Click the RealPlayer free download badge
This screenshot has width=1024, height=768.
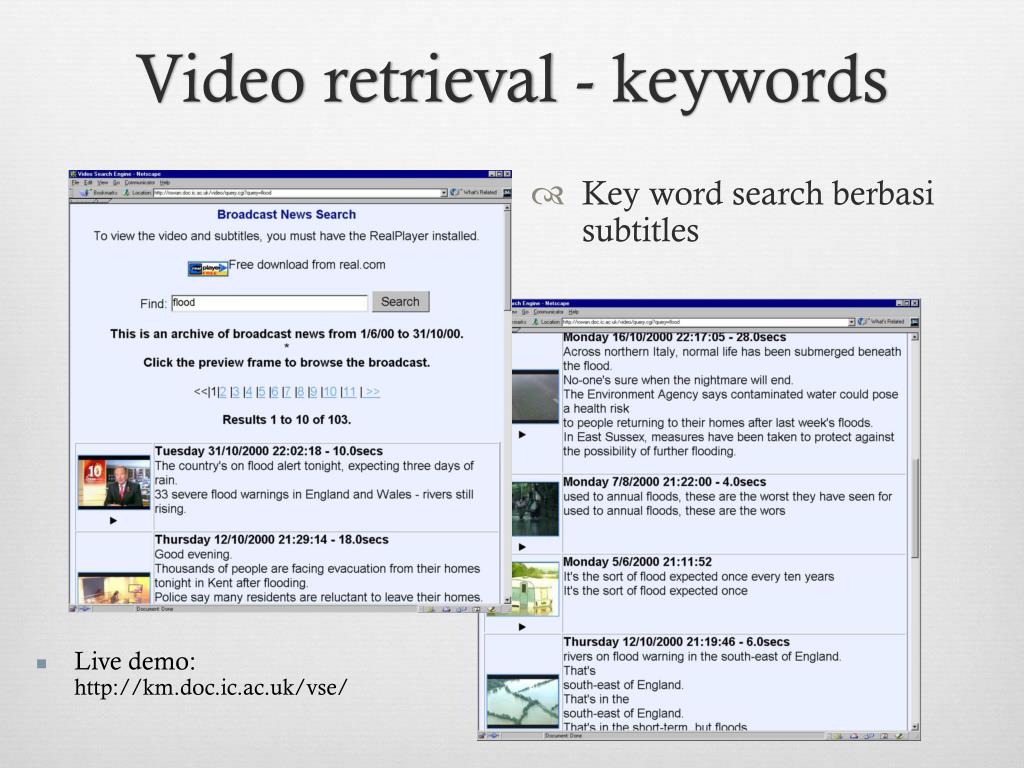click(208, 268)
